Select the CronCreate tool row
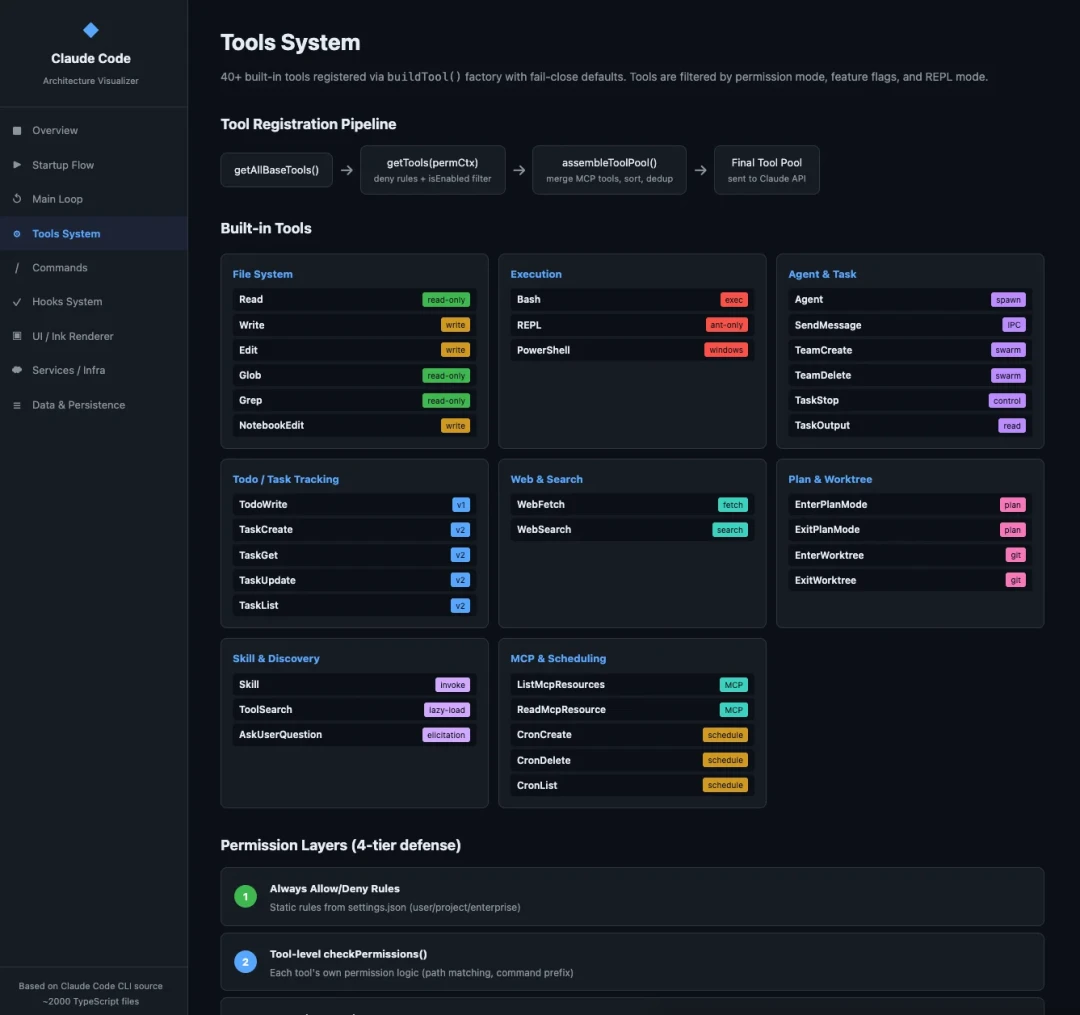 click(x=632, y=735)
